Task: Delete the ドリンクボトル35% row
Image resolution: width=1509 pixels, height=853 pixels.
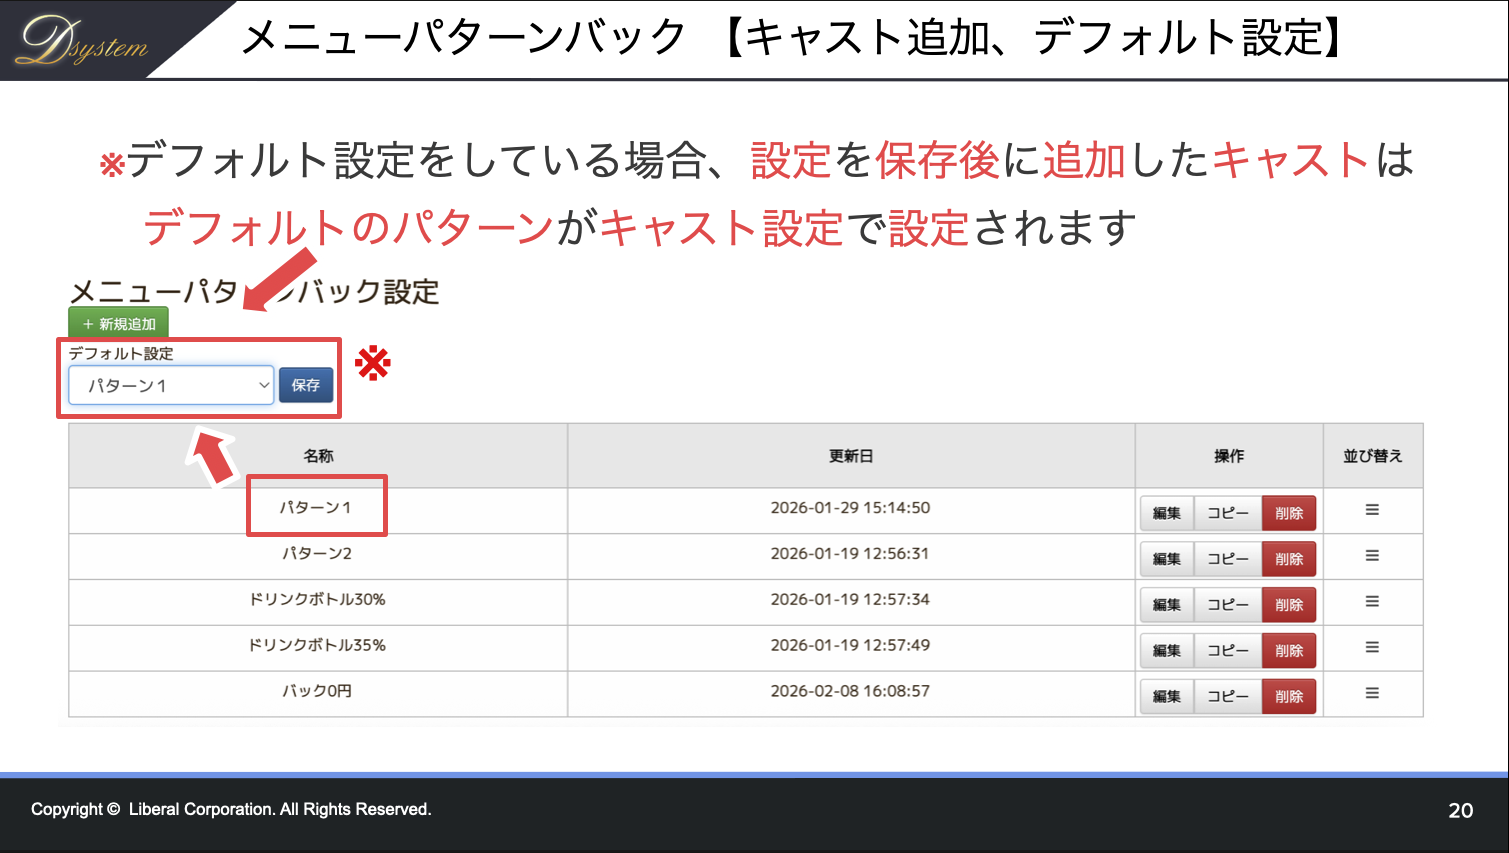Action: 1289,651
